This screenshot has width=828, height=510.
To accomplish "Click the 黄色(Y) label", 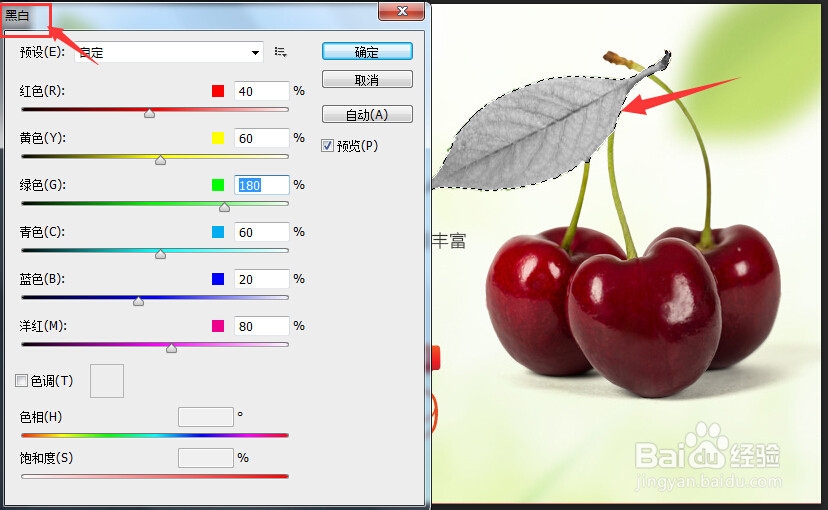I will [x=42, y=138].
